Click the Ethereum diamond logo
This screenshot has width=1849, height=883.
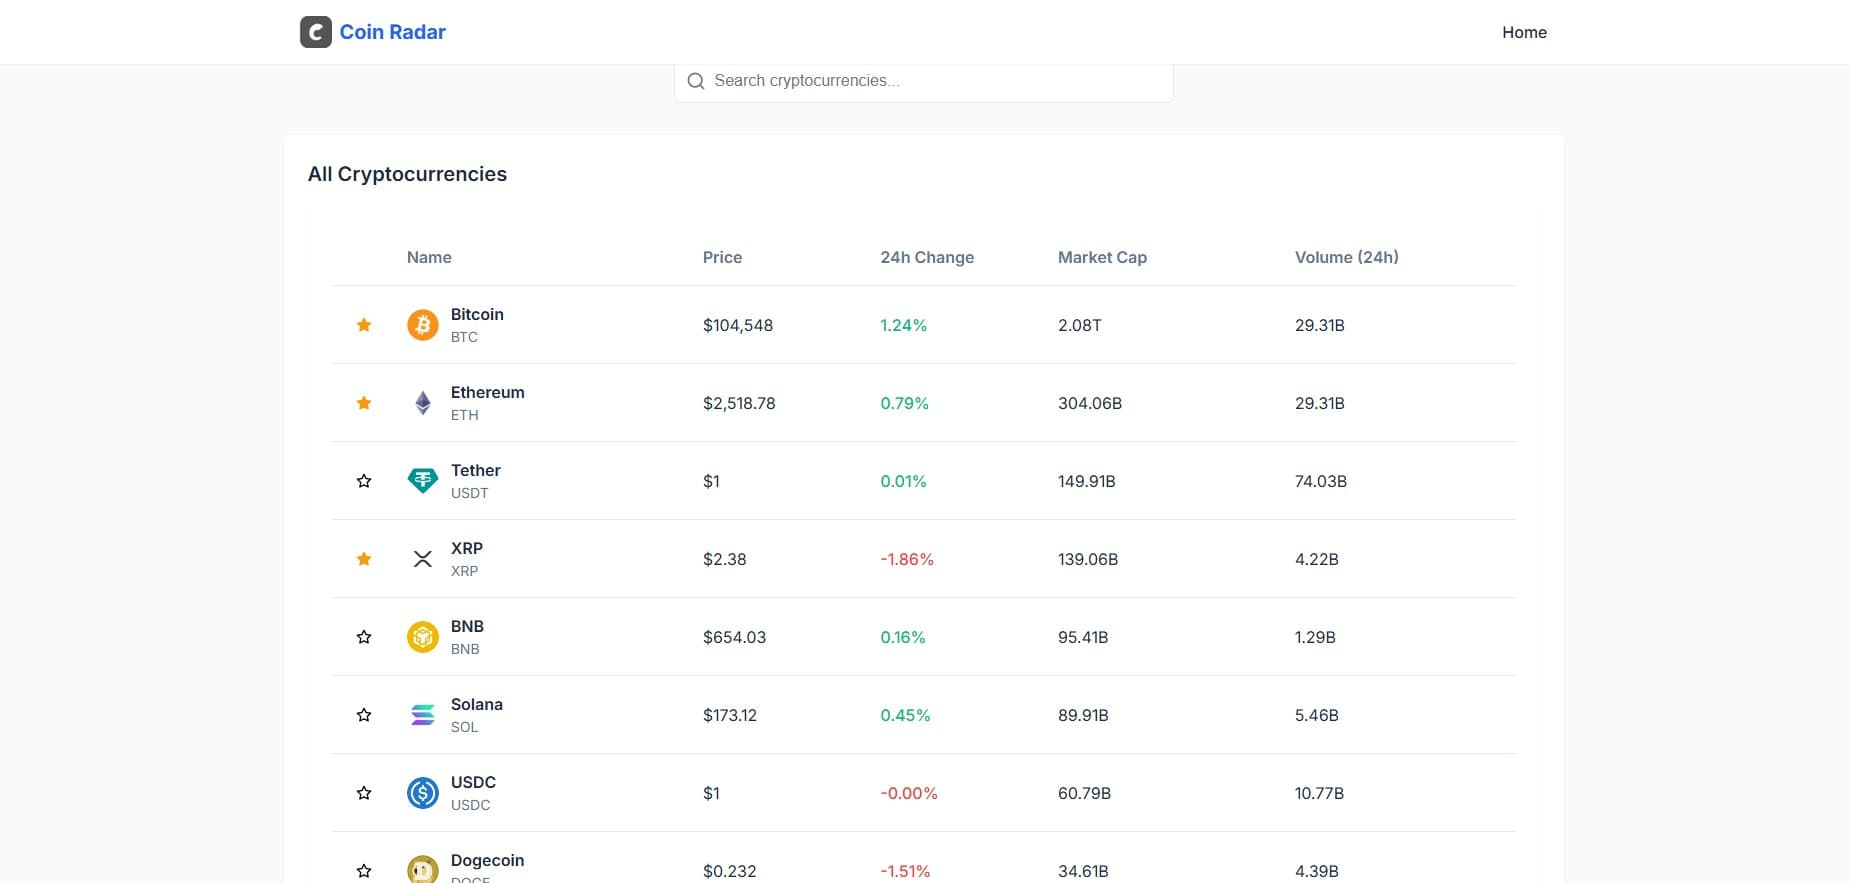pos(423,403)
